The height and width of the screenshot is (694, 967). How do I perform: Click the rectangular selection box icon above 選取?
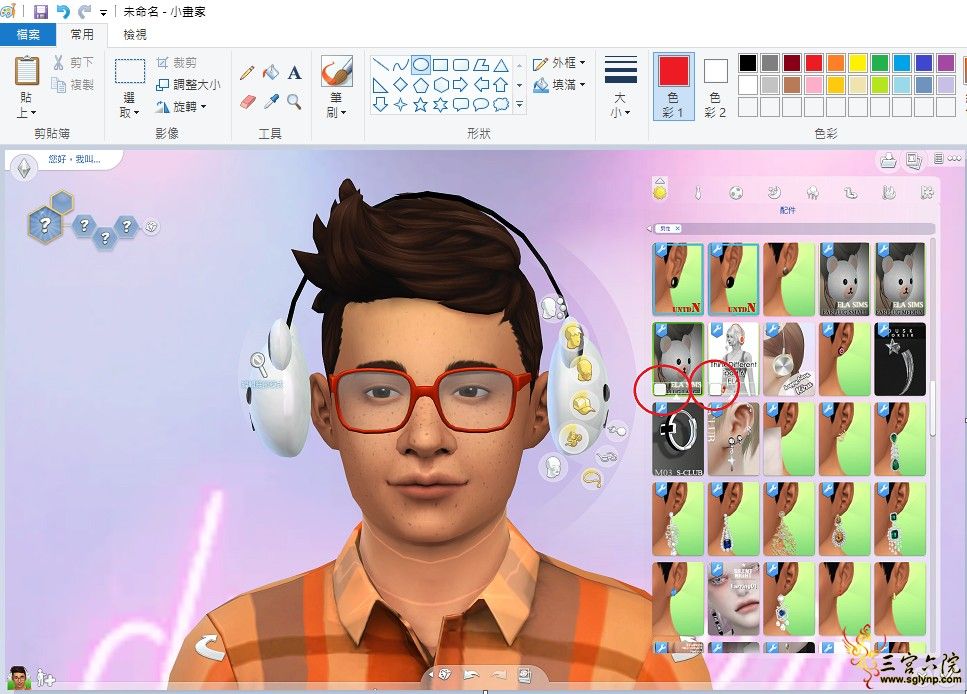pos(130,72)
